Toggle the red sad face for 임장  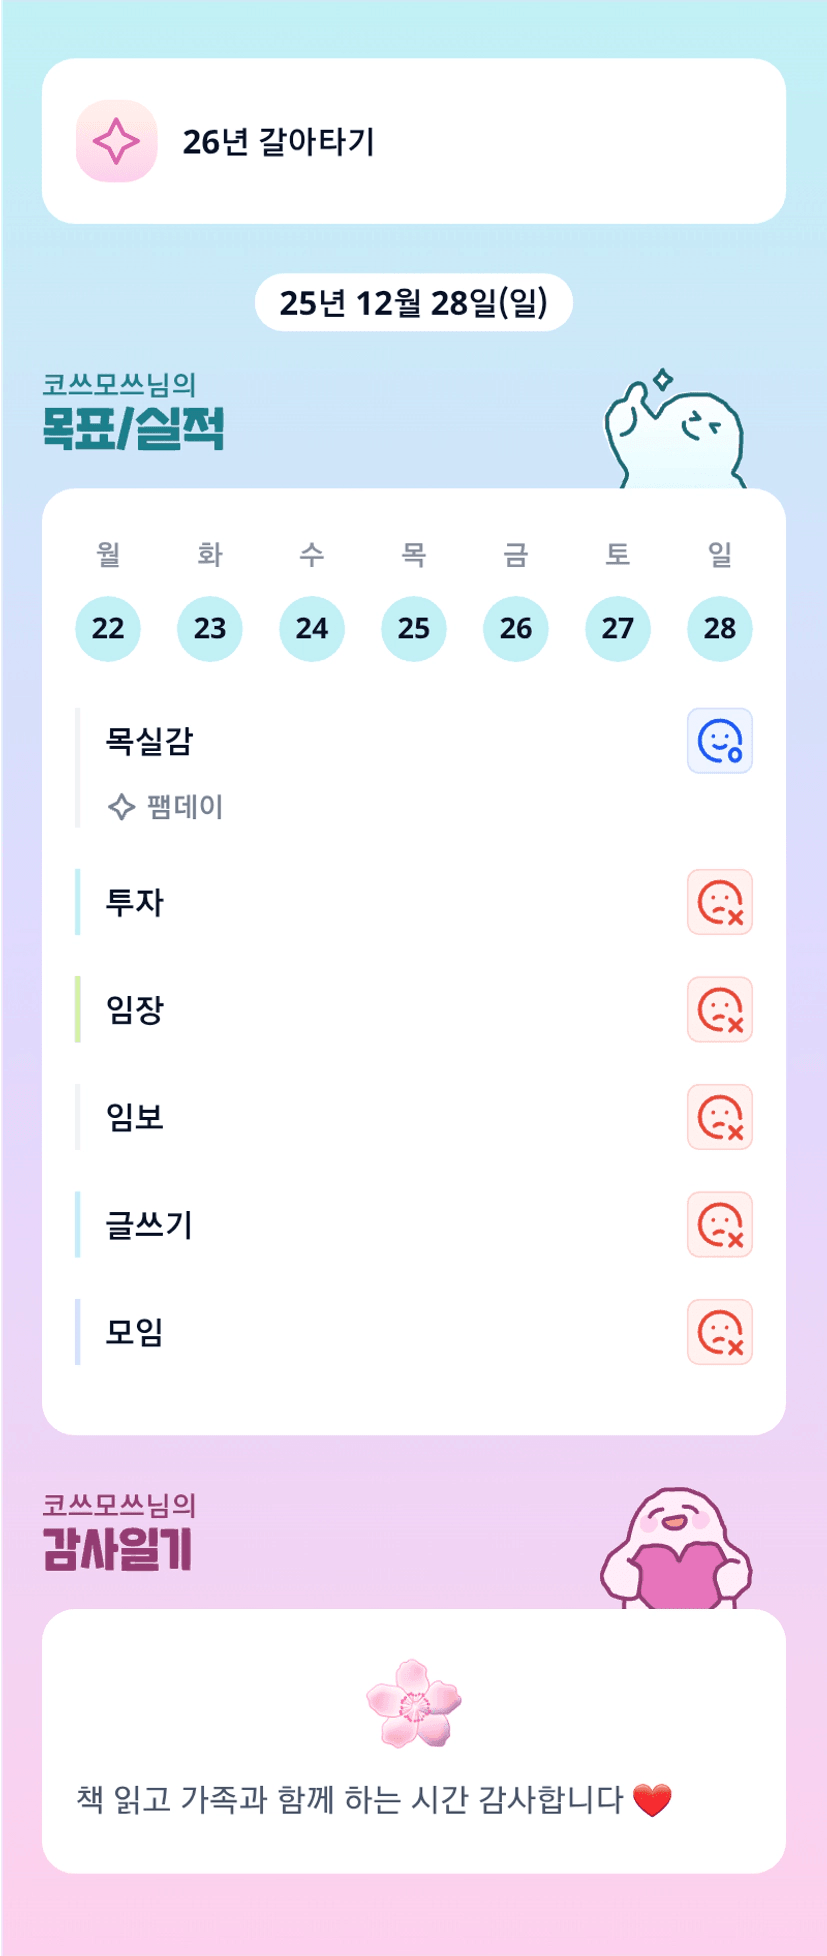click(x=719, y=1010)
